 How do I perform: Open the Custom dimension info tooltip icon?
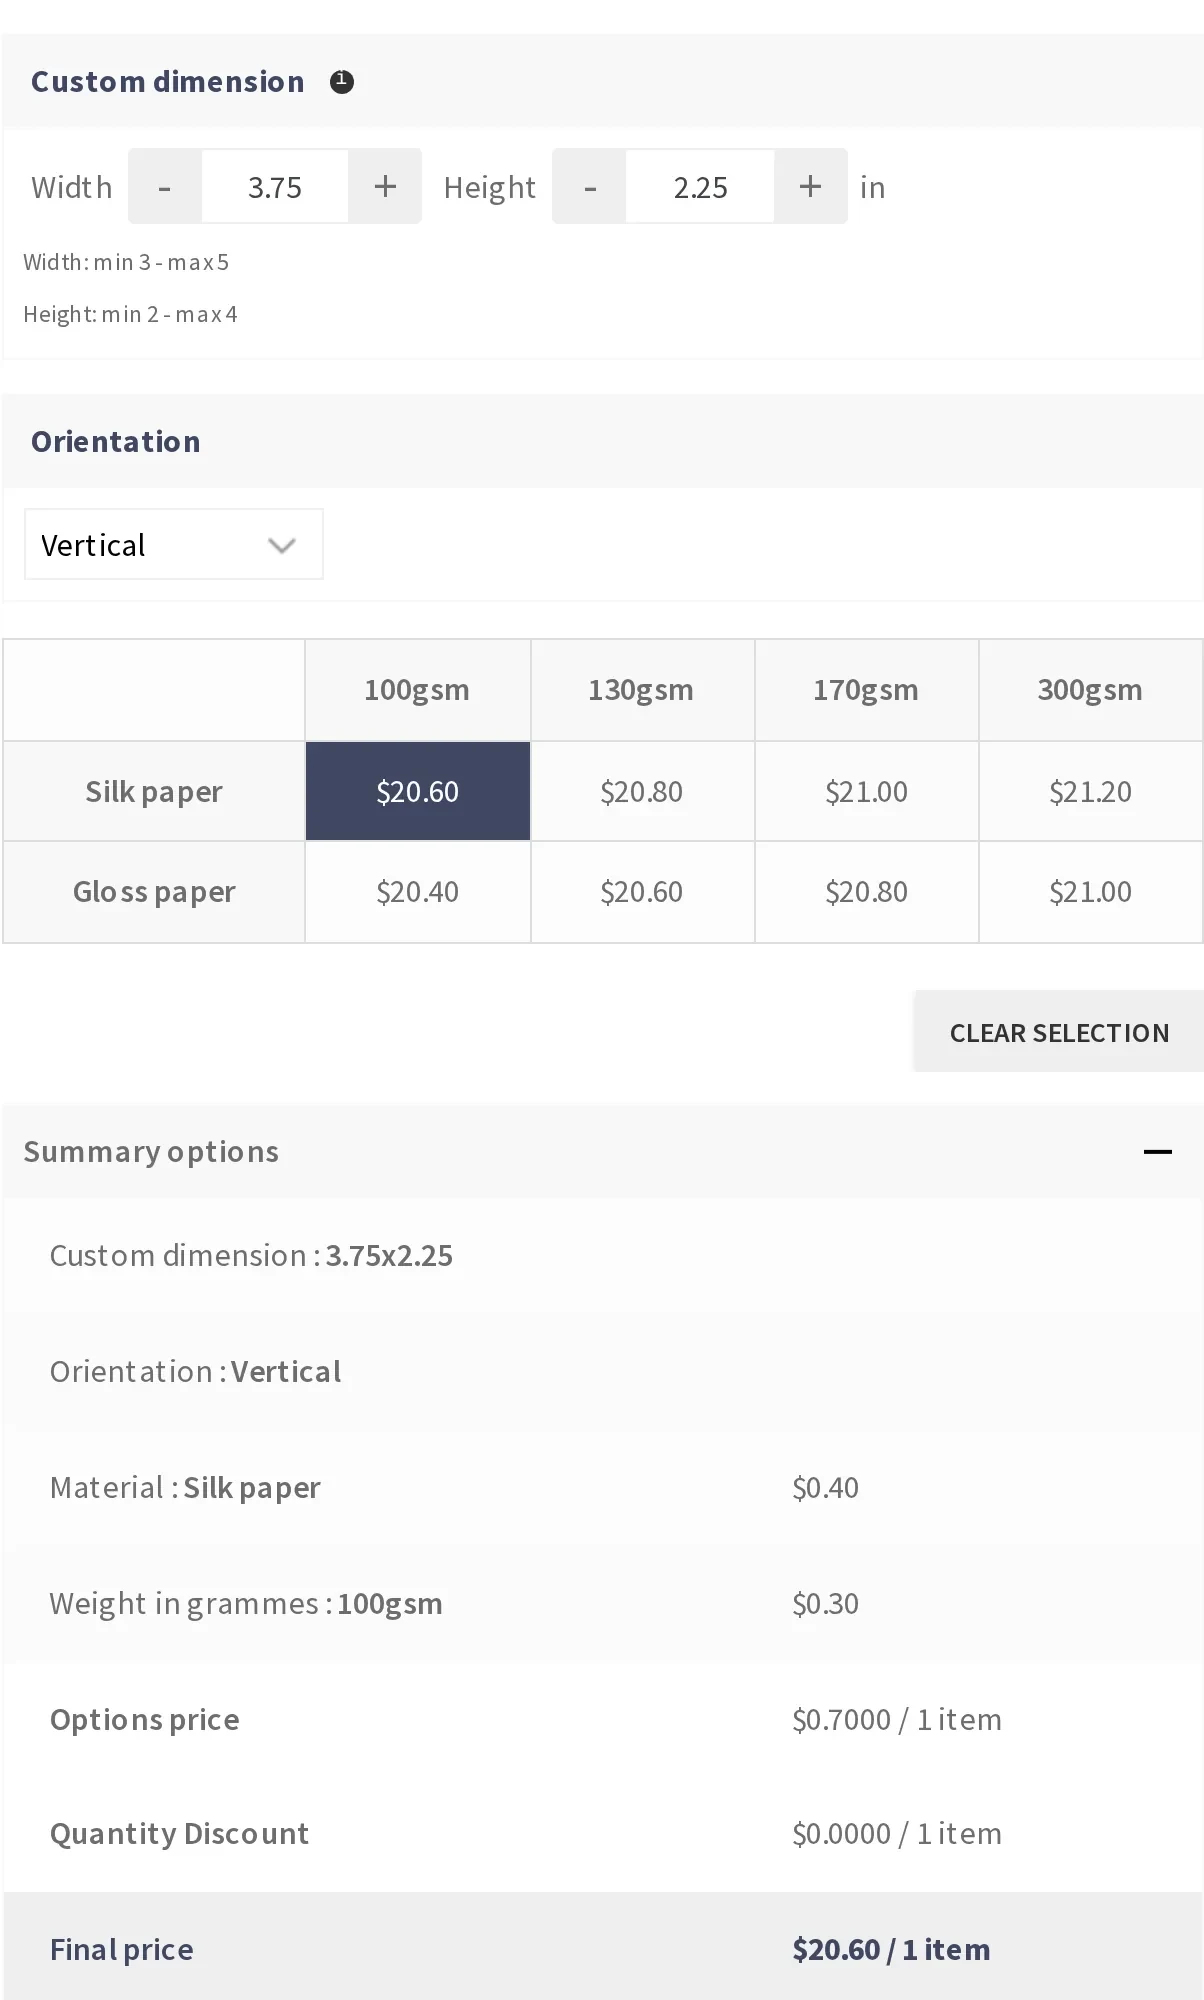click(342, 82)
